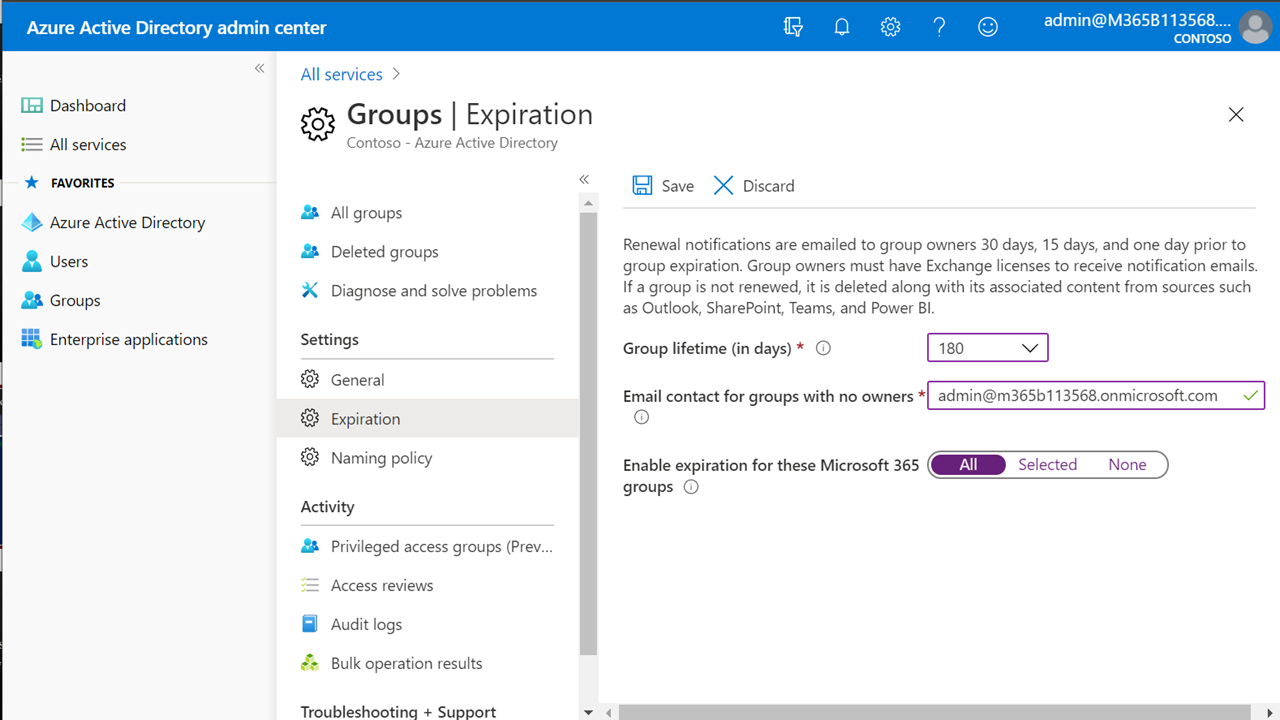Collapse the main left sidebar

259,68
